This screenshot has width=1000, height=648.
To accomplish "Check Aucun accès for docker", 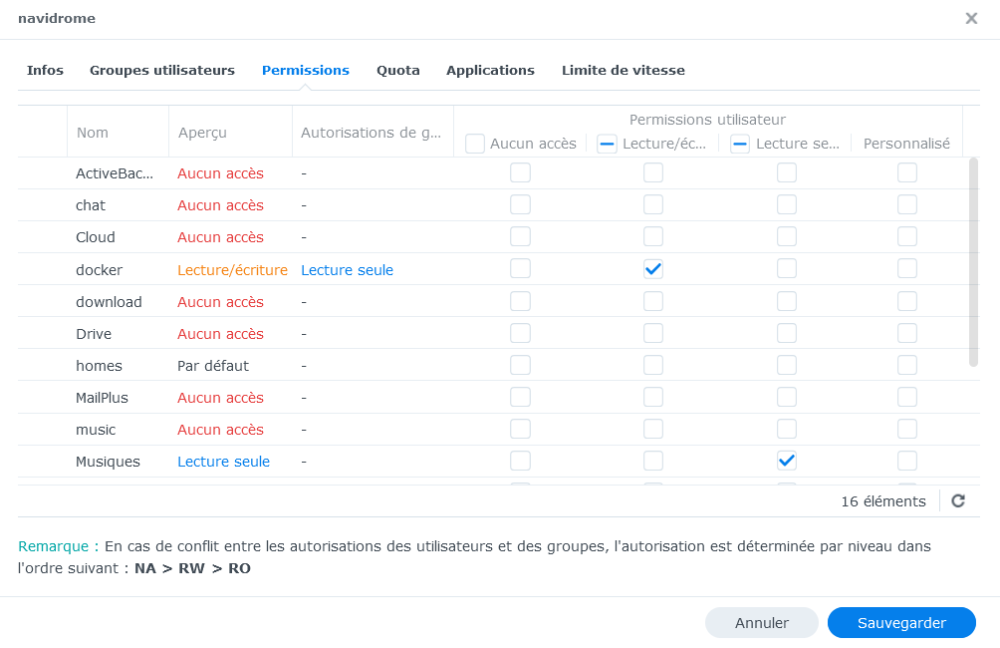I will pos(520,269).
